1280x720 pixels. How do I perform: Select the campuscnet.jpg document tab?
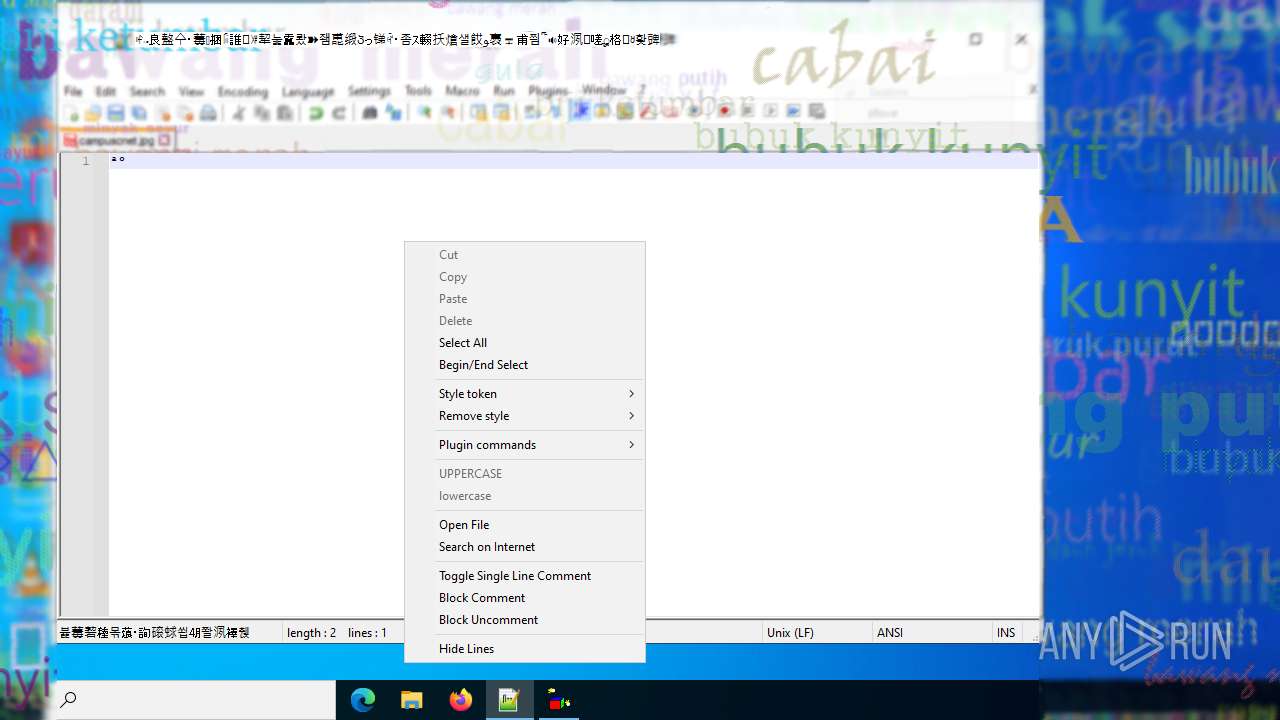point(118,141)
